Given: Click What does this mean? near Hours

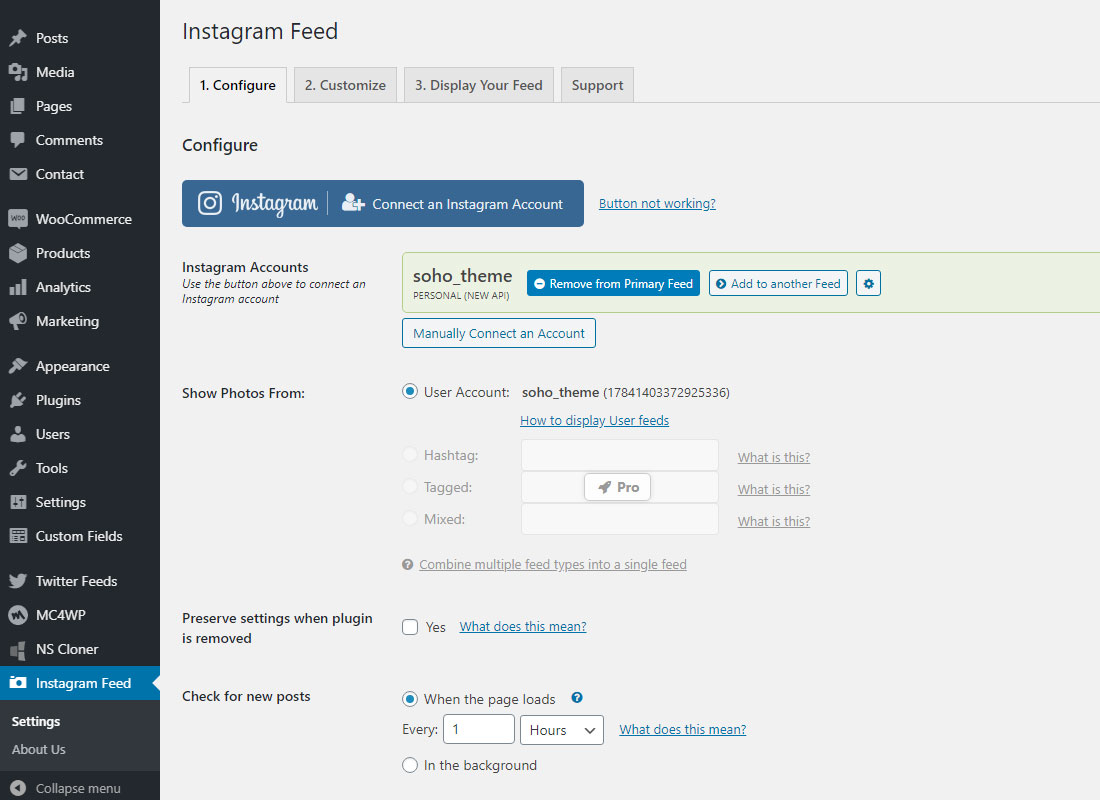Looking at the screenshot, I should (683, 730).
